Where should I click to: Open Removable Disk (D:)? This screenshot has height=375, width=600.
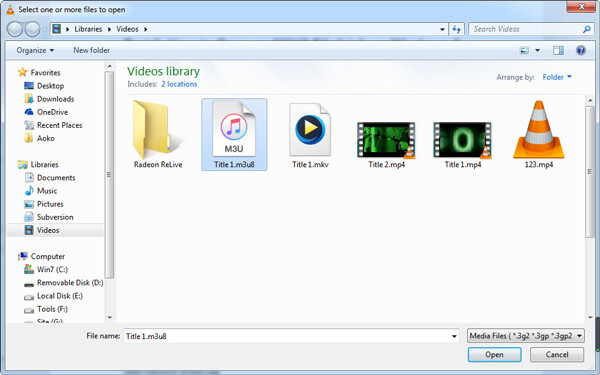[x=70, y=283]
